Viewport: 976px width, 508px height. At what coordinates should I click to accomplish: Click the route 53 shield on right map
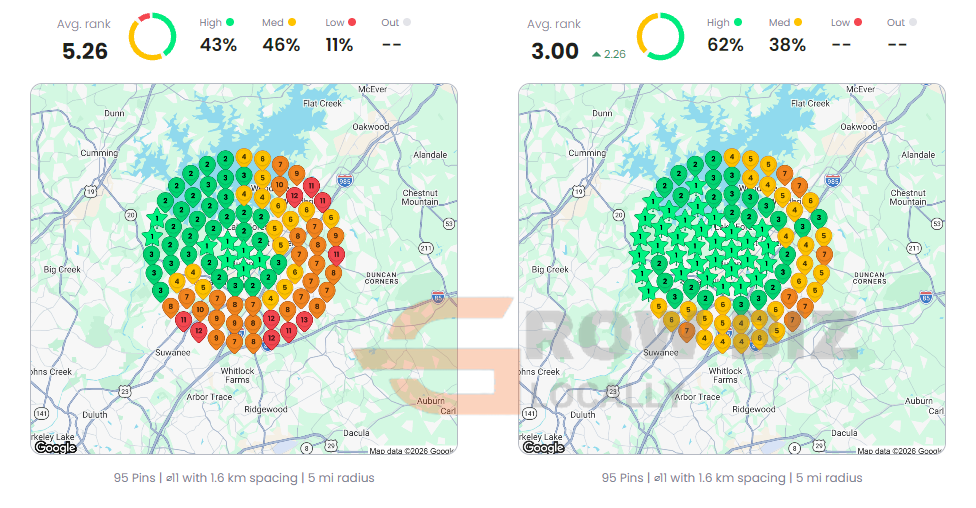click(937, 223)
